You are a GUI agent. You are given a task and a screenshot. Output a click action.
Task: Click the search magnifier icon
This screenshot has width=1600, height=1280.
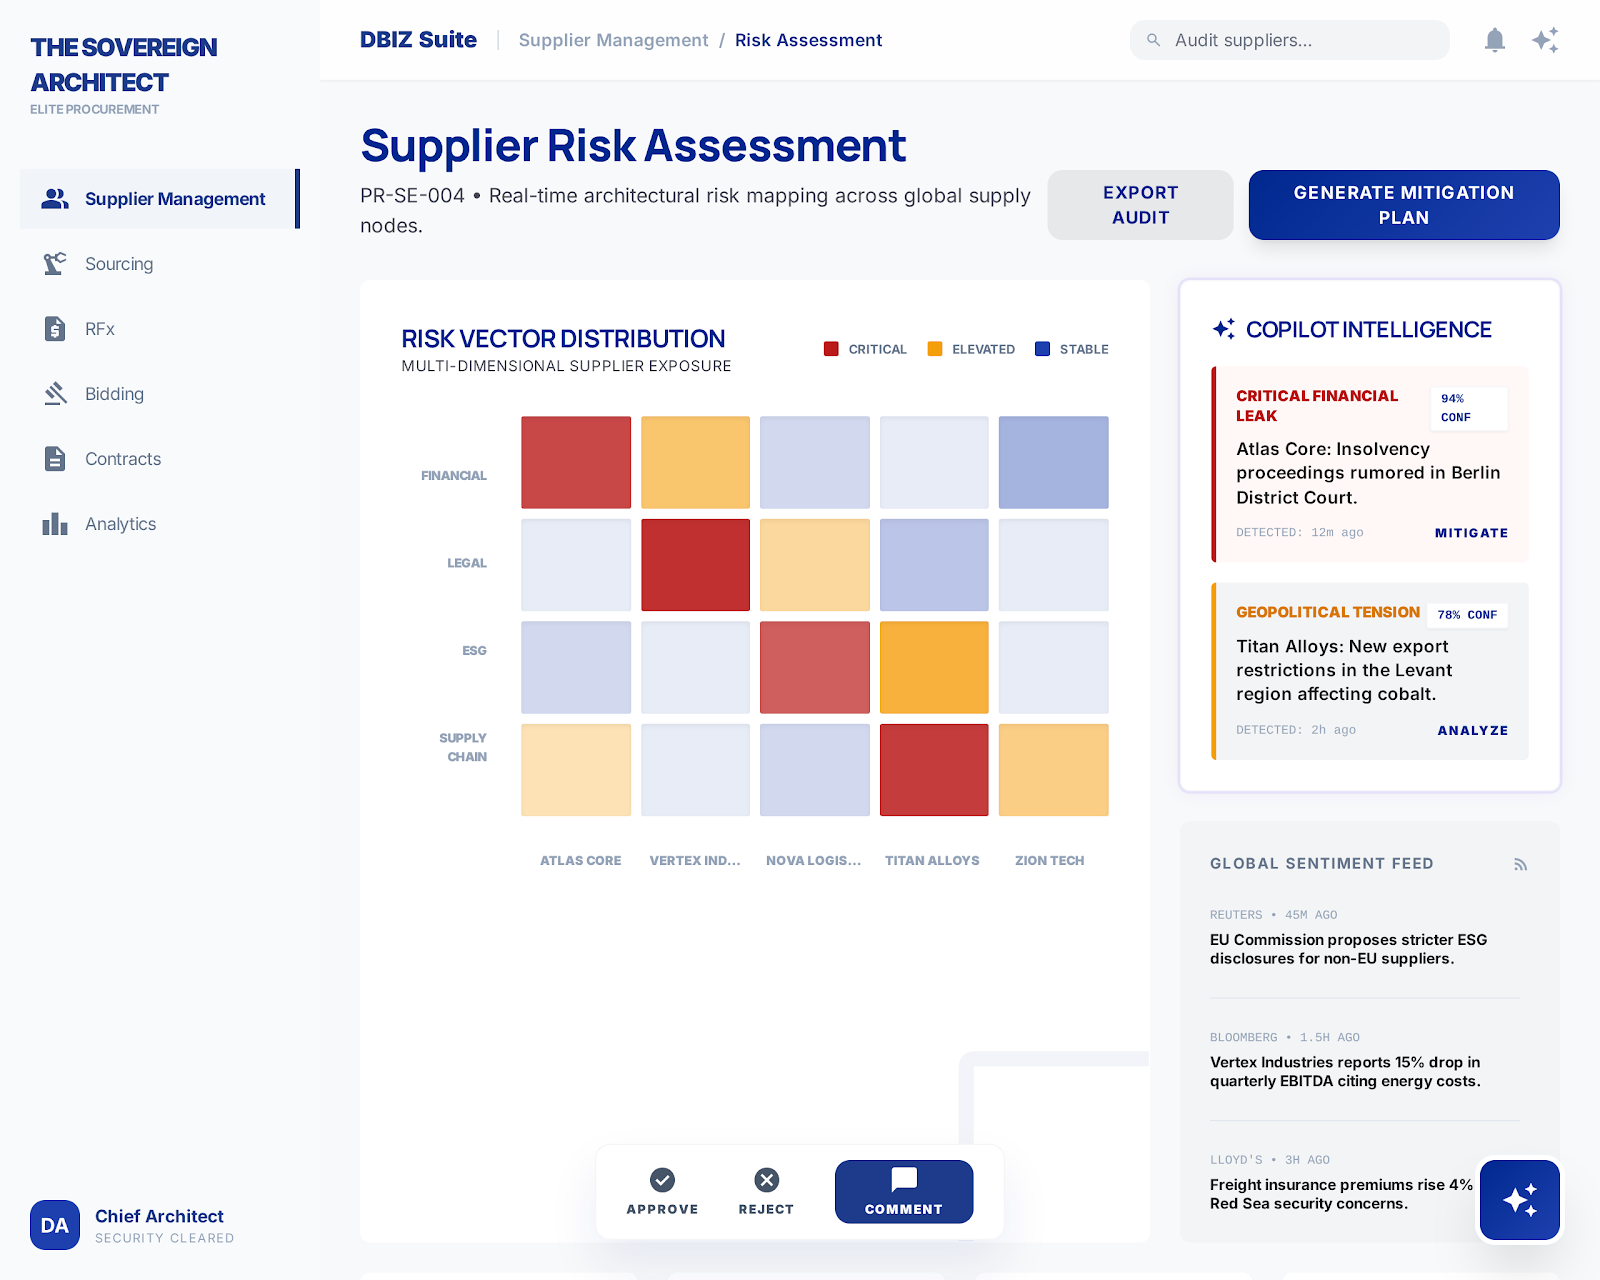[1153, 40]
